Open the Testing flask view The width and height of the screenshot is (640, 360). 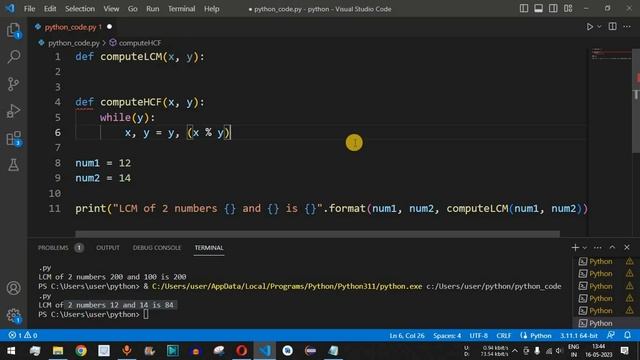[13, 165]
